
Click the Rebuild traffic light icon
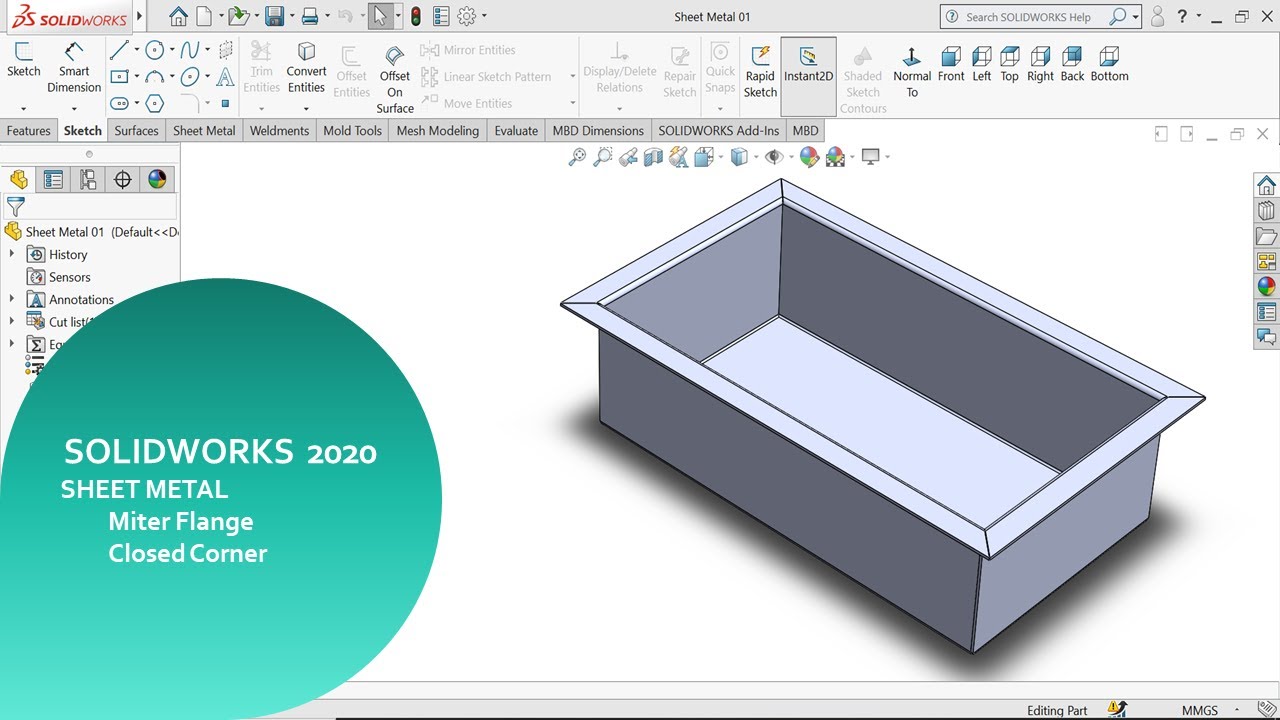point(415,16)
